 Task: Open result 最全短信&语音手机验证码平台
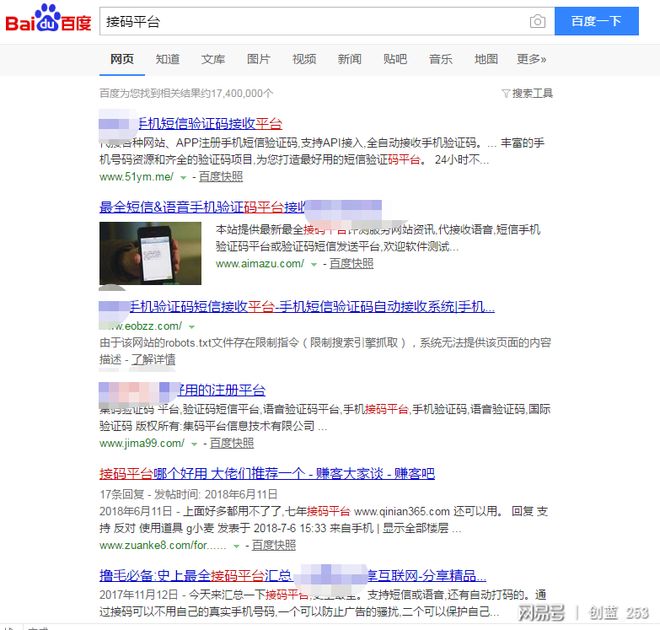tap(202, 207)
